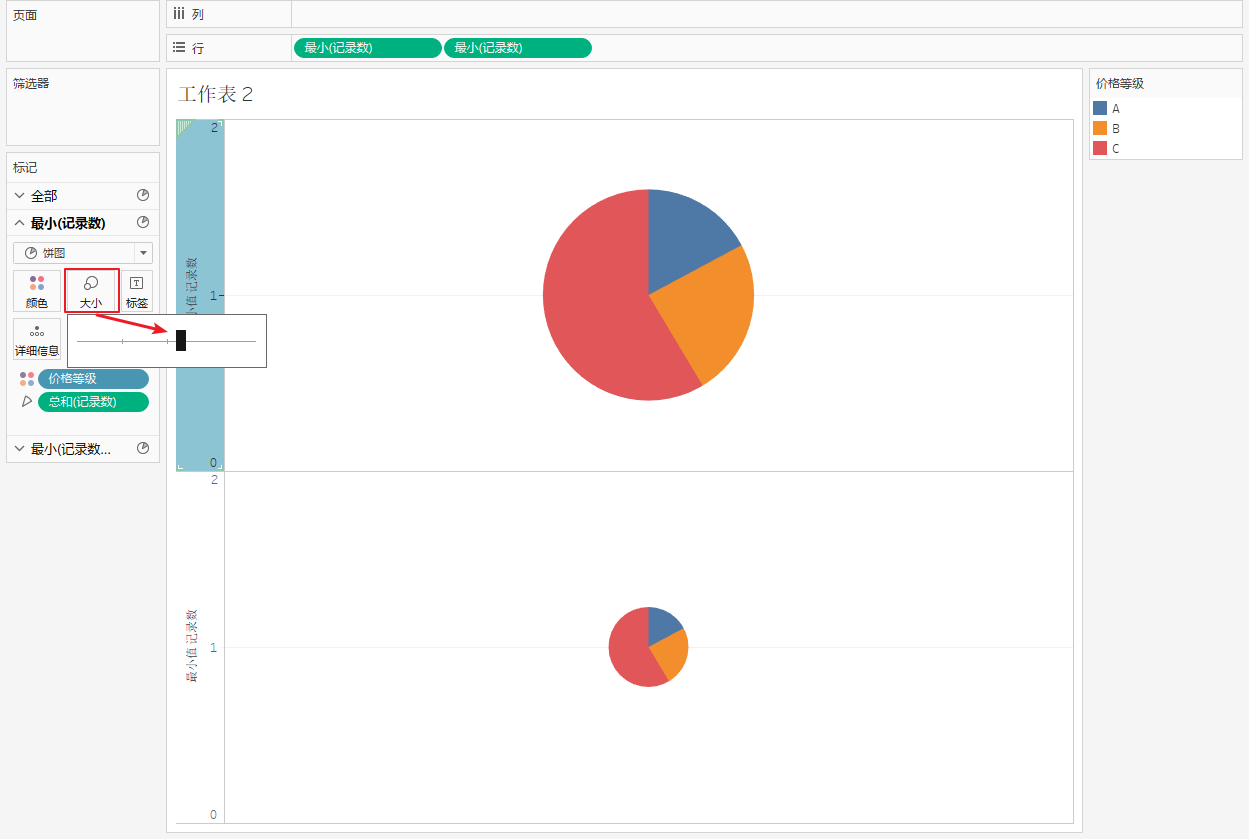Select red slice of the small pie
The width and height of the screenshot is (1249, 839).
[628, 650]
